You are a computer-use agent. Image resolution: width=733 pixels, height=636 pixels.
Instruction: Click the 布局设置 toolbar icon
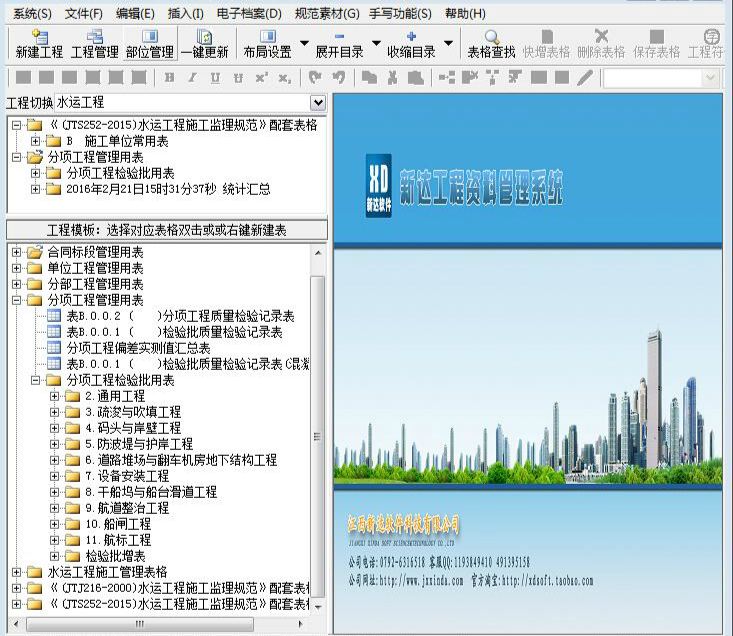[267, 37]
